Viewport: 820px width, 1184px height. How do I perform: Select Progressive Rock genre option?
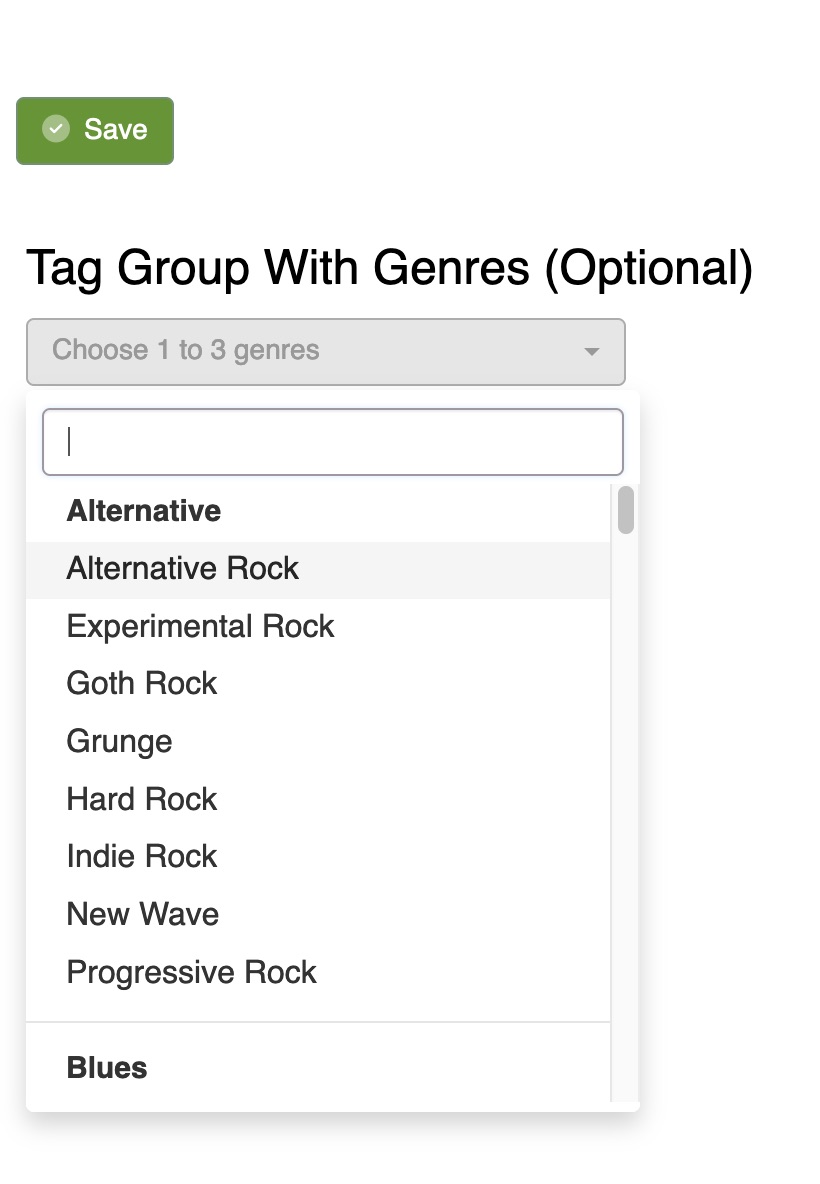point(192,973)
